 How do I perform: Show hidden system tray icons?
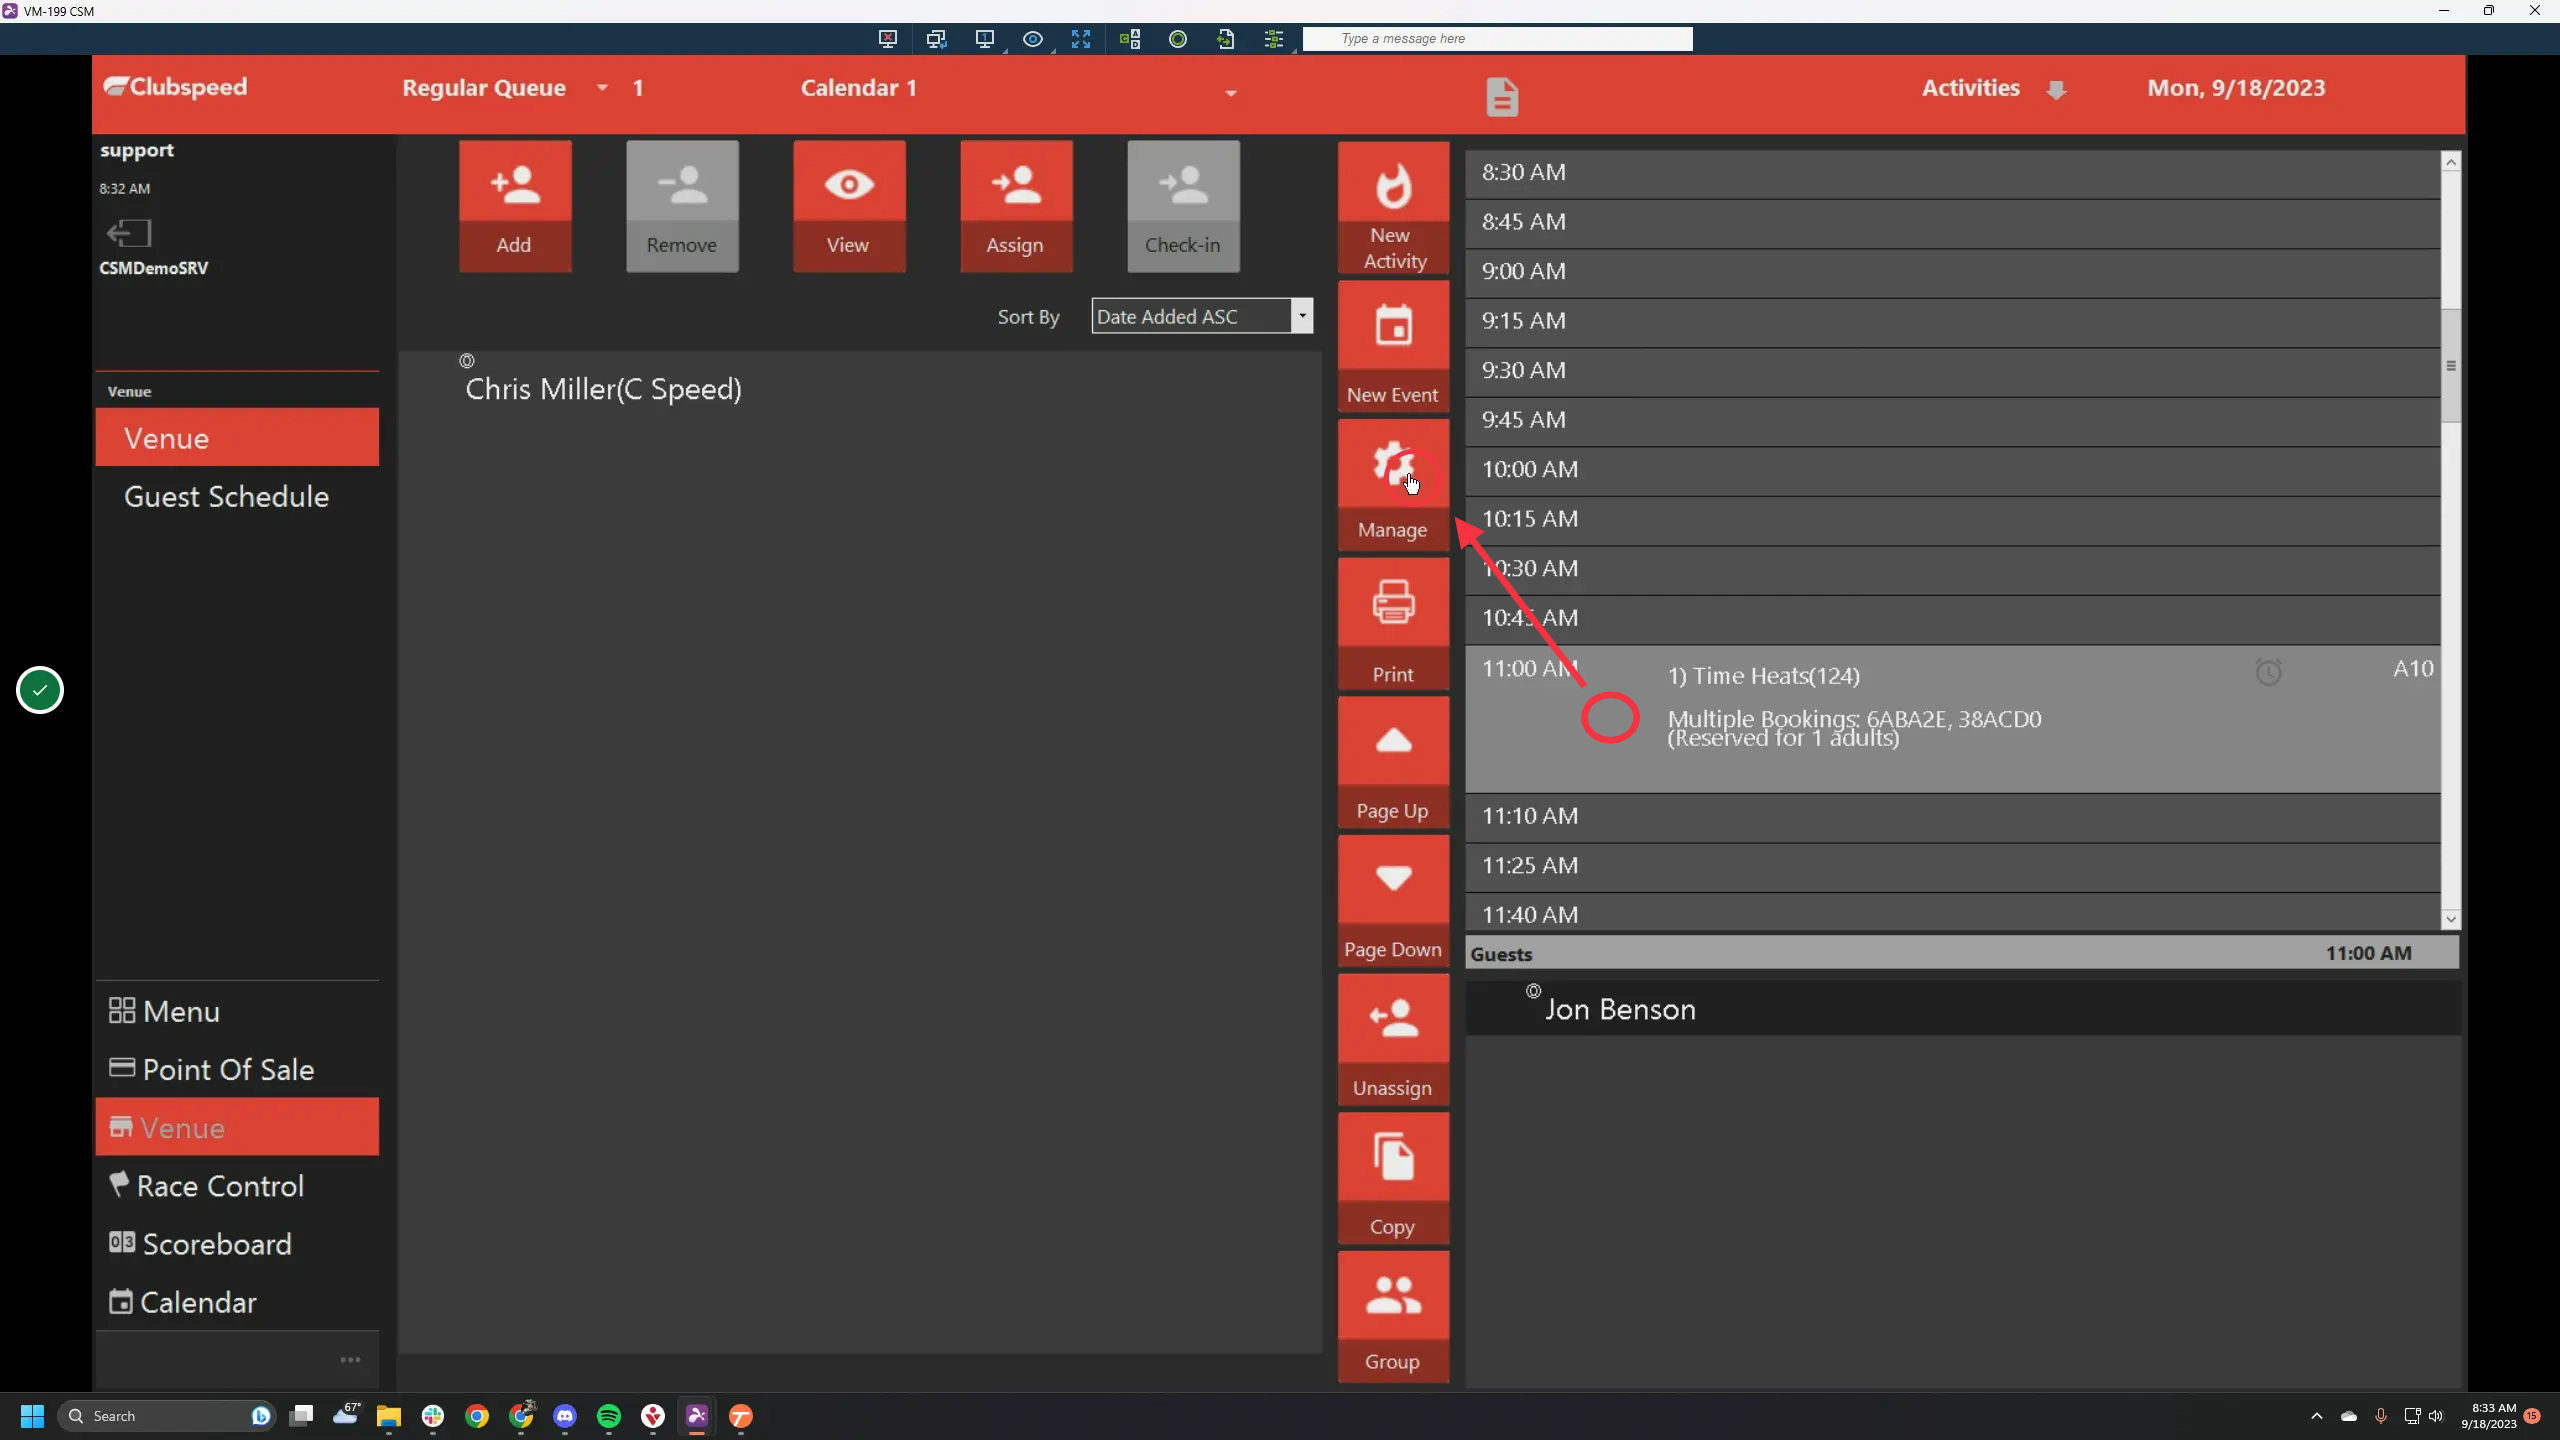pos(2316,1416)
